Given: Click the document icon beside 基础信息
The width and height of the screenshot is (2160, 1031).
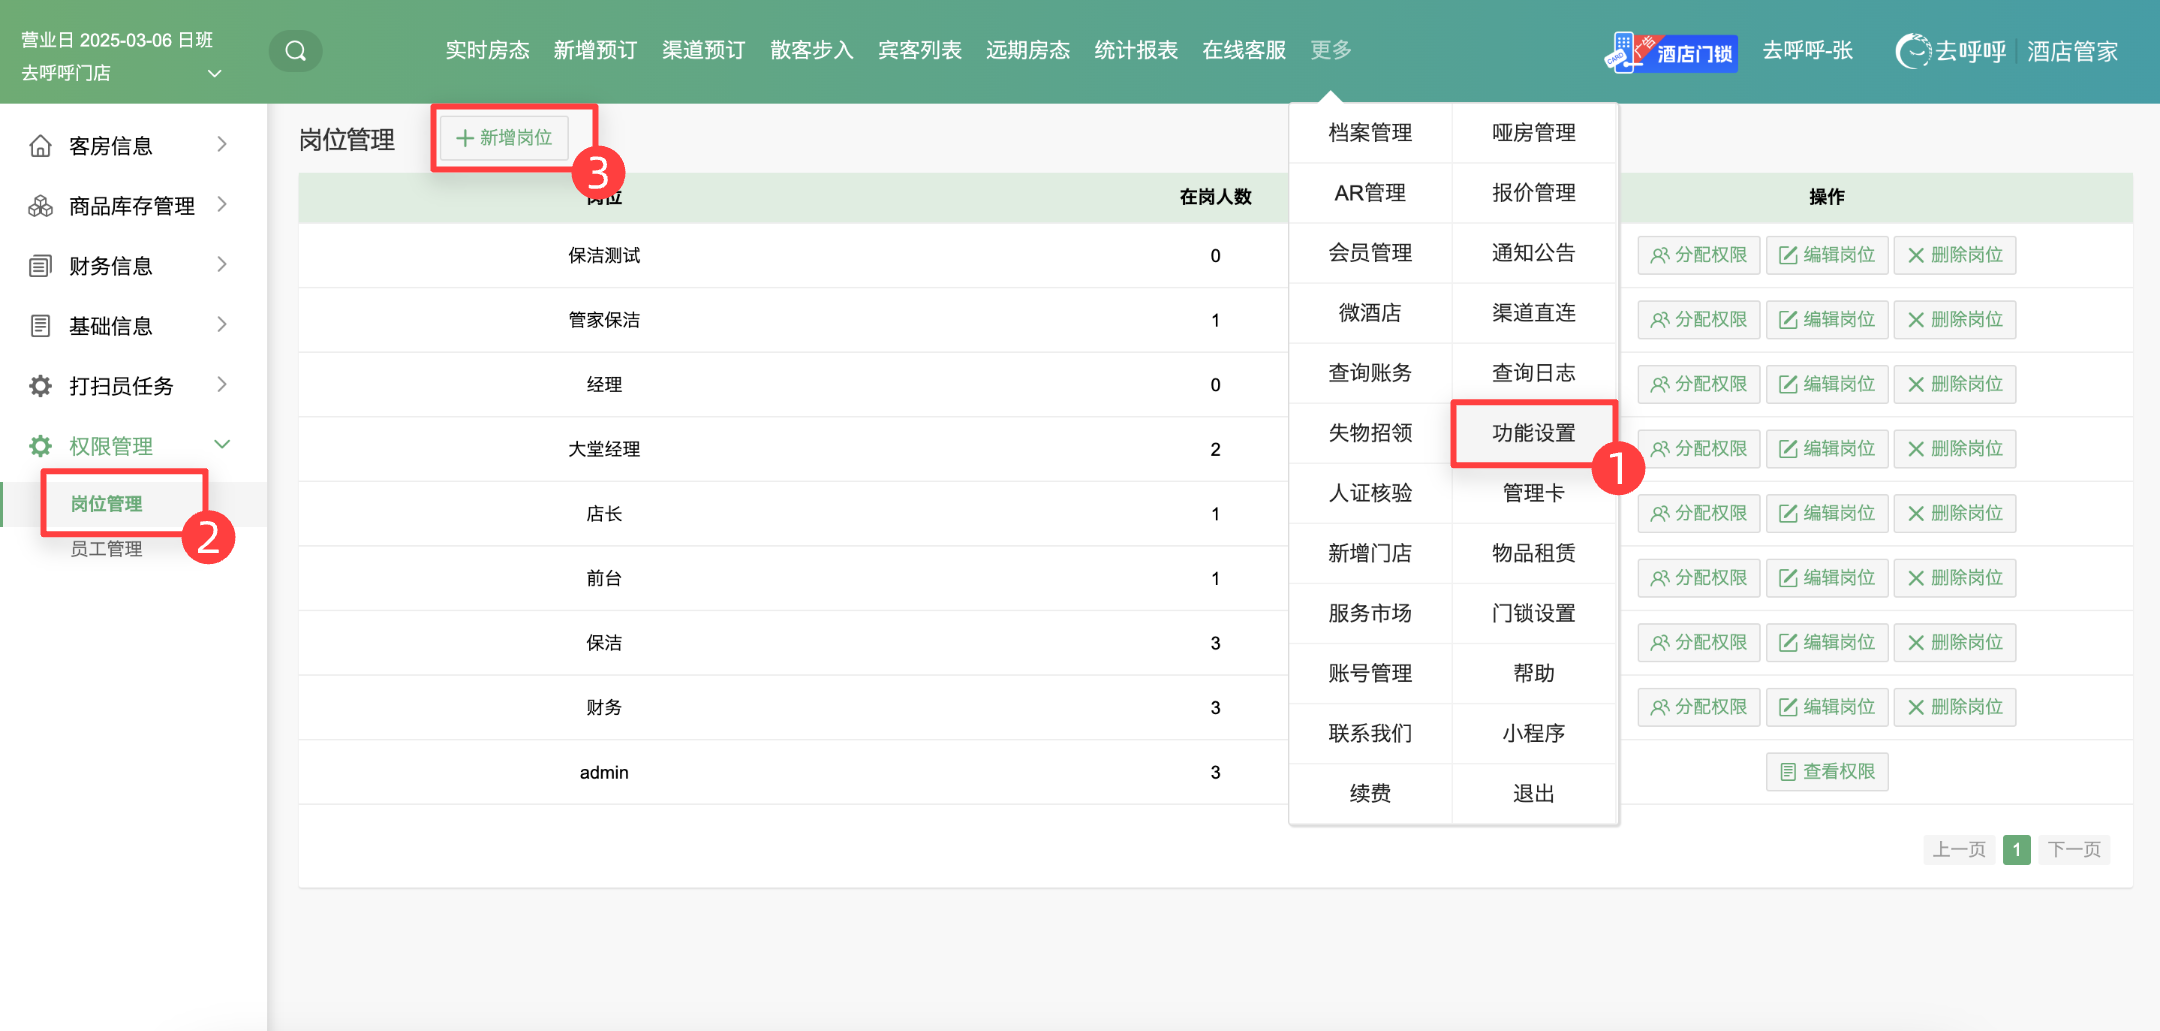Looking at the screenshot, I should coord(40,326).
